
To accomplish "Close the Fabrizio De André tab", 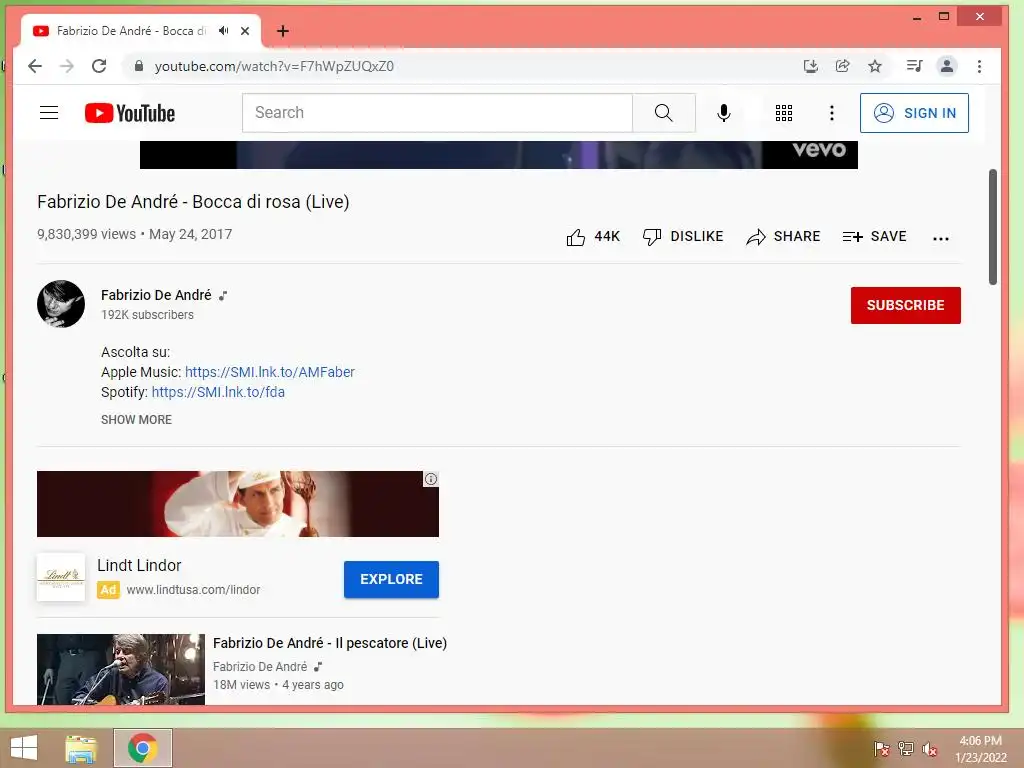I will tap(245, 31).
